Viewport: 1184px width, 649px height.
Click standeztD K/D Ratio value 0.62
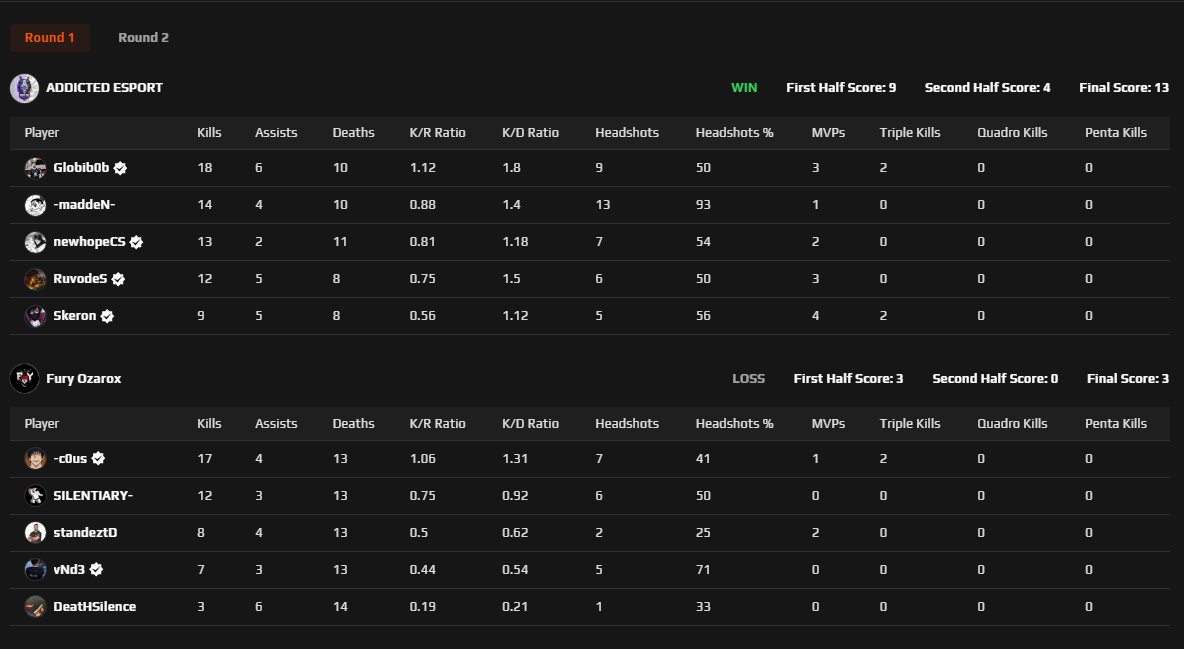tap(515, 533)
